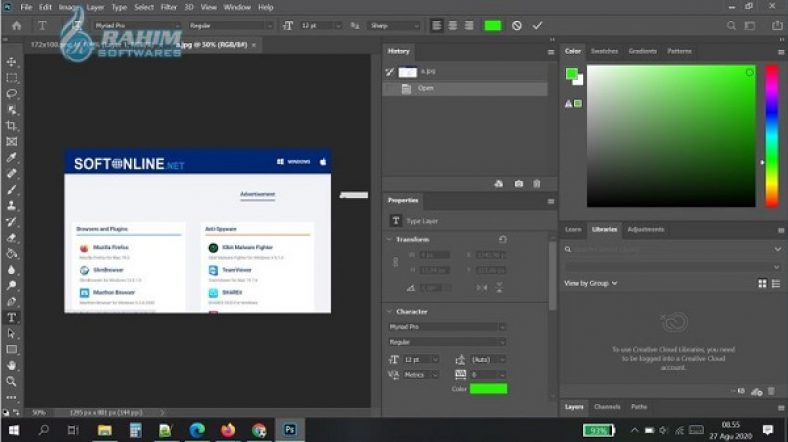Screen dimensions: 788x442
Task: Open the Share icon at top right
Action: point(777,26)
